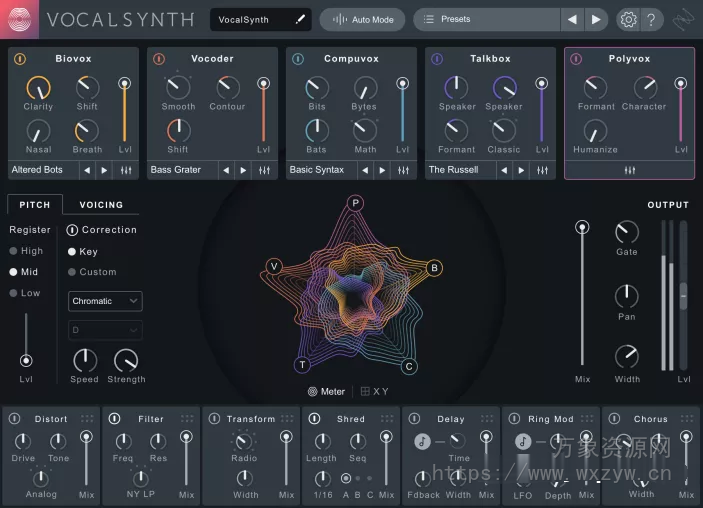Screen dimensions: 703x508
Task: Switch to the PITCH tab
Action: click(x=35, y=205)
